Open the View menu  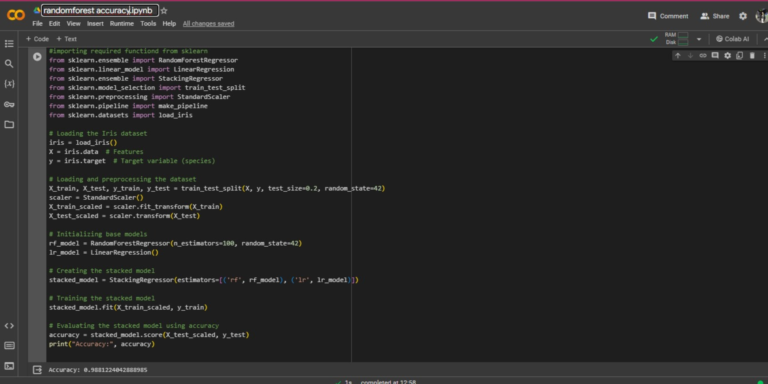click(73, 24)
